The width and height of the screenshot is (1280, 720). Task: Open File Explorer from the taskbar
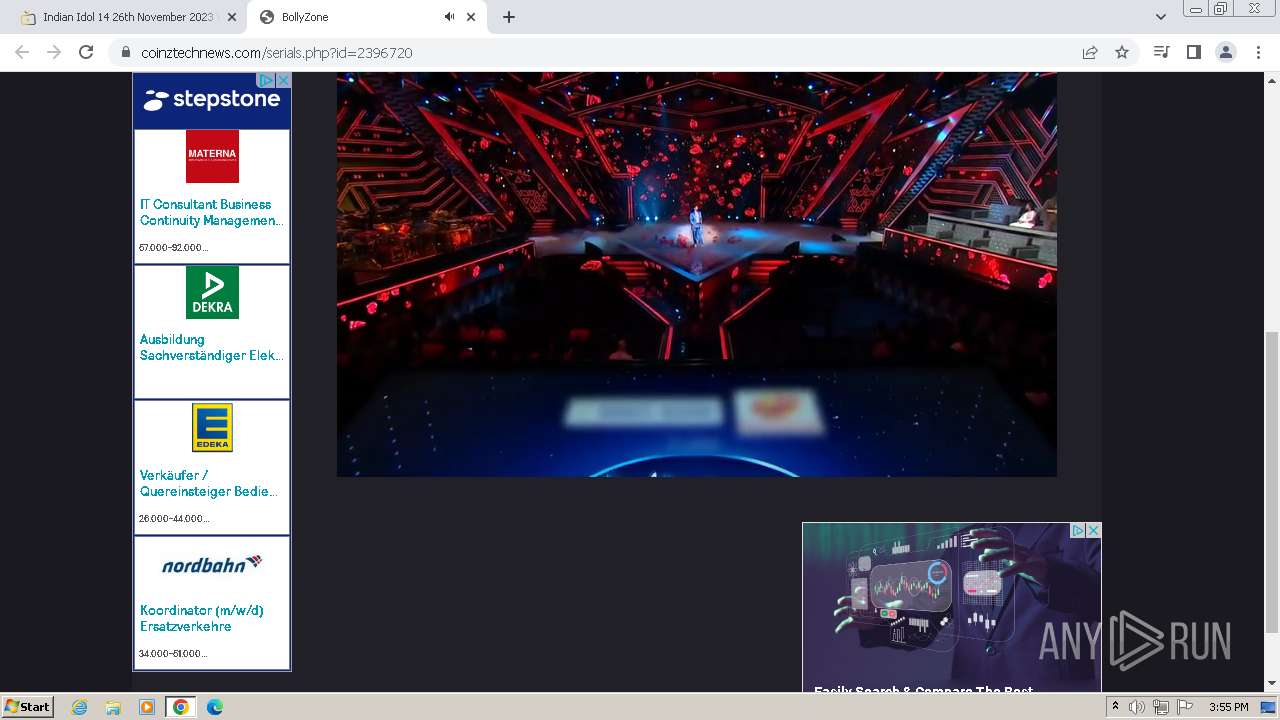[113, 707]
